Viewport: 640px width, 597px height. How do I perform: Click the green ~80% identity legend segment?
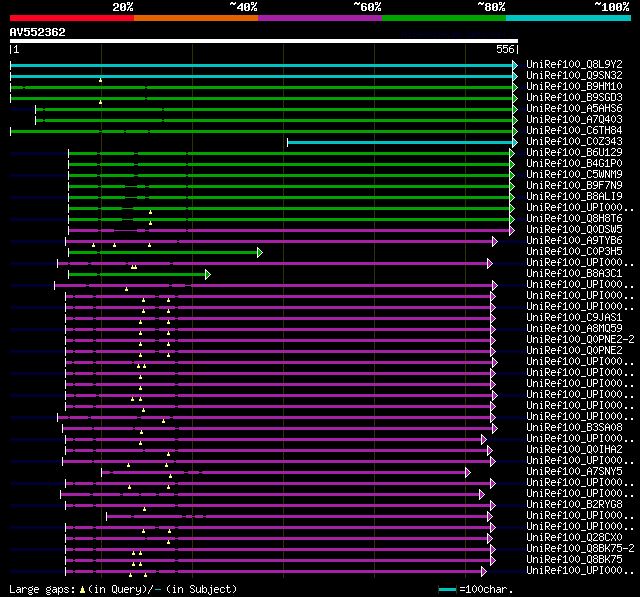click(x=444, y=18)
